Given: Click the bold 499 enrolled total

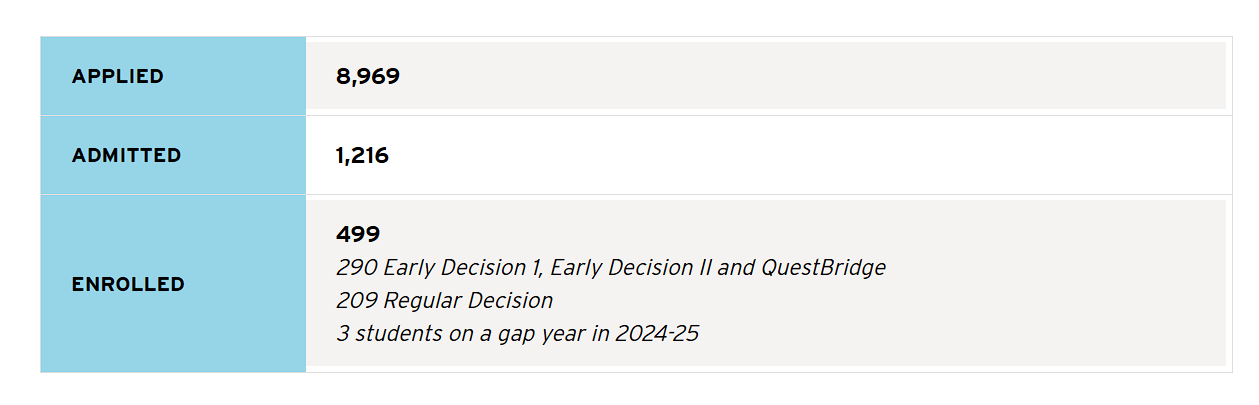Looking at the screenshot, I should [358, 235].
